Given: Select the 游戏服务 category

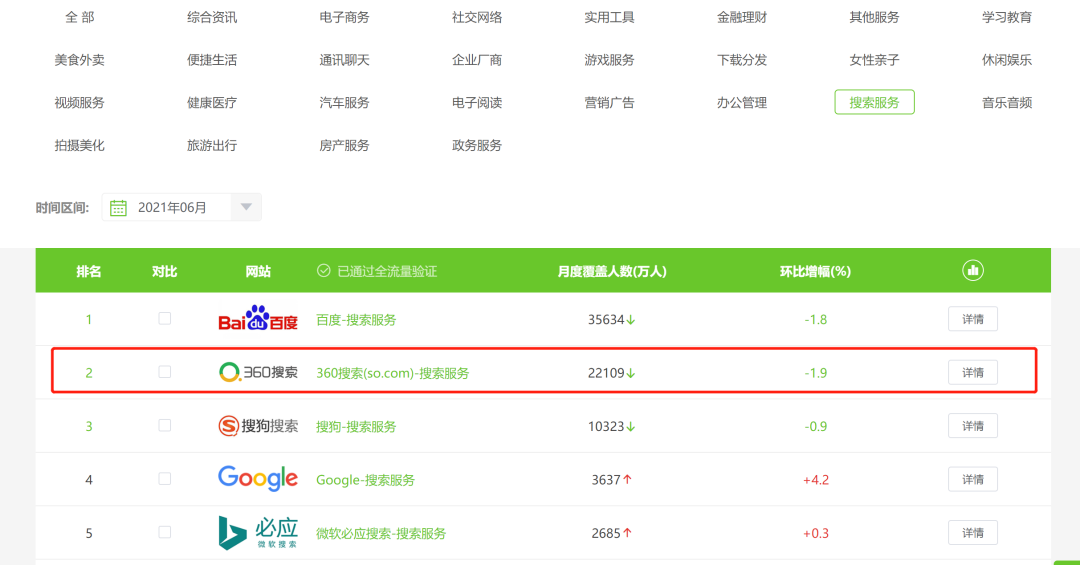Looking at the screenshot, I should point(610,60).
